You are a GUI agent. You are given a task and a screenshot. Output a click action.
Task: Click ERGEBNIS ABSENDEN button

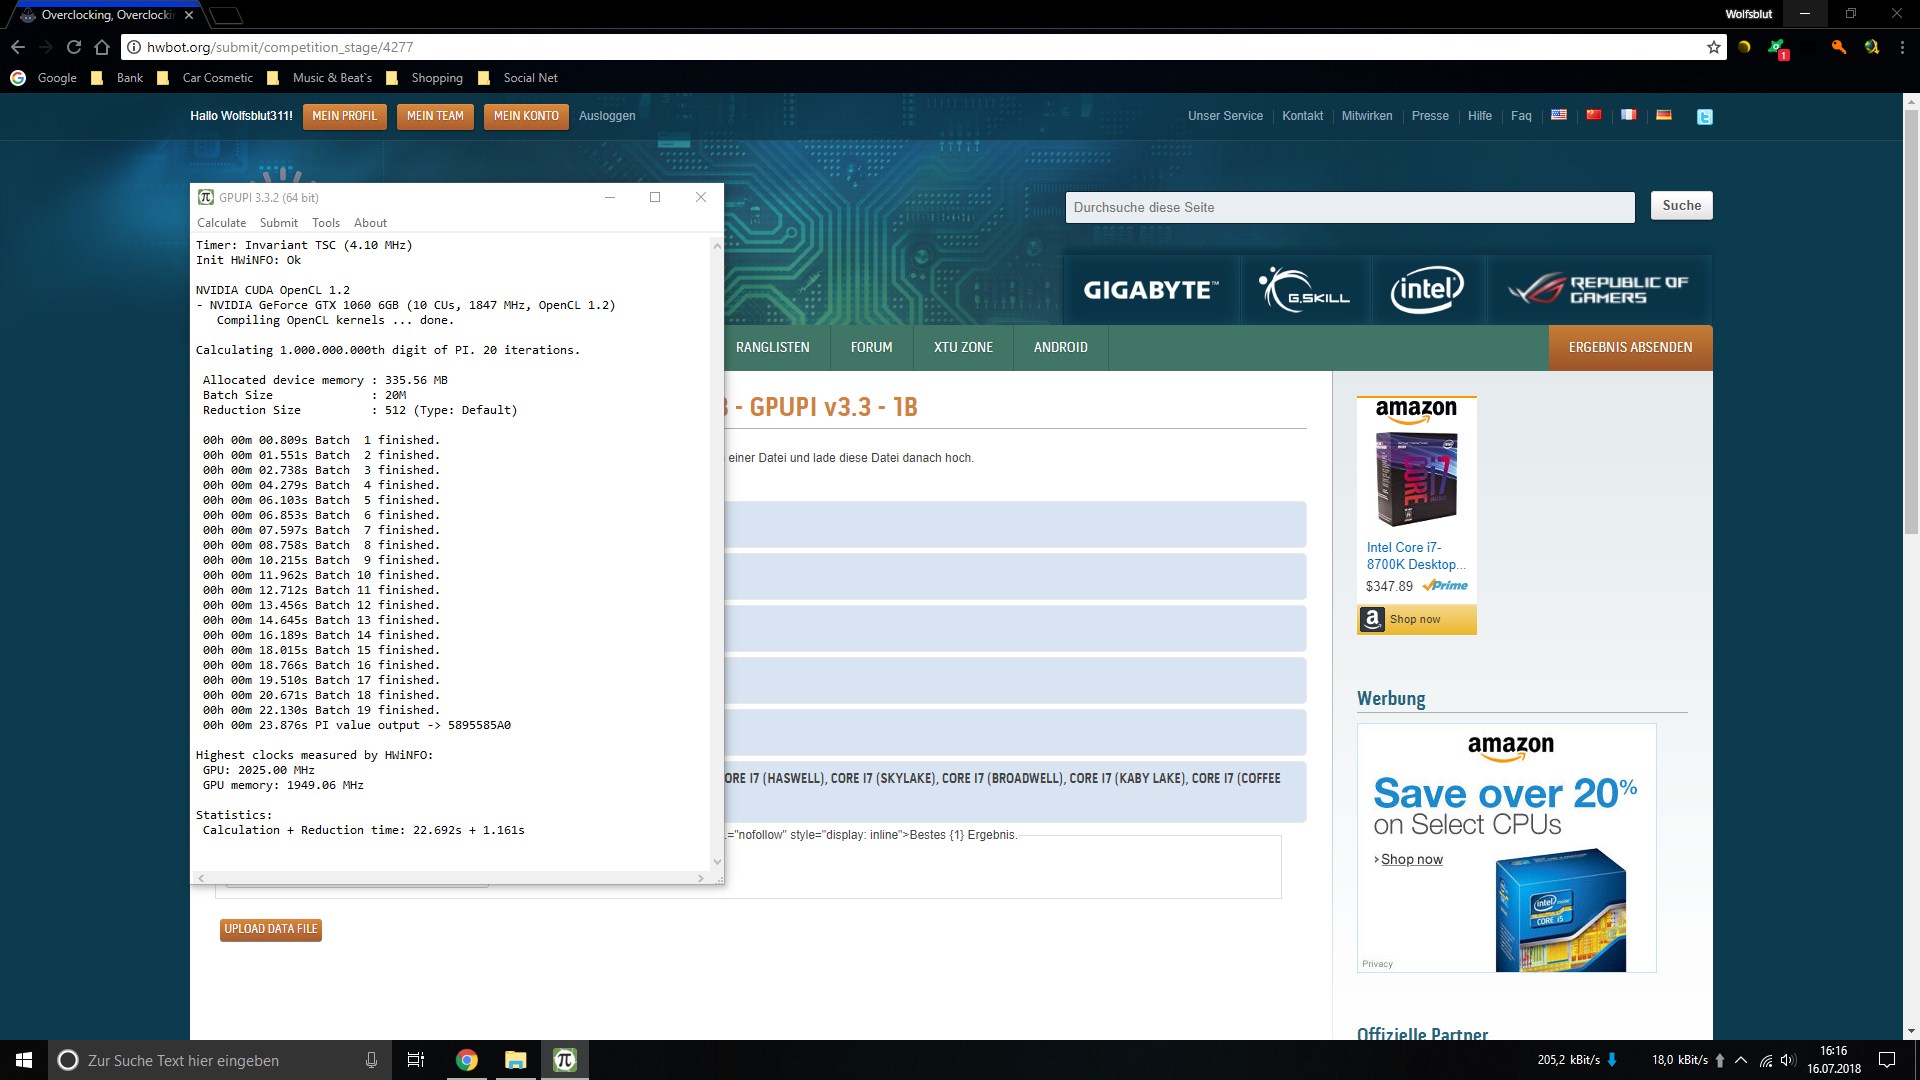coord(1630,347)
